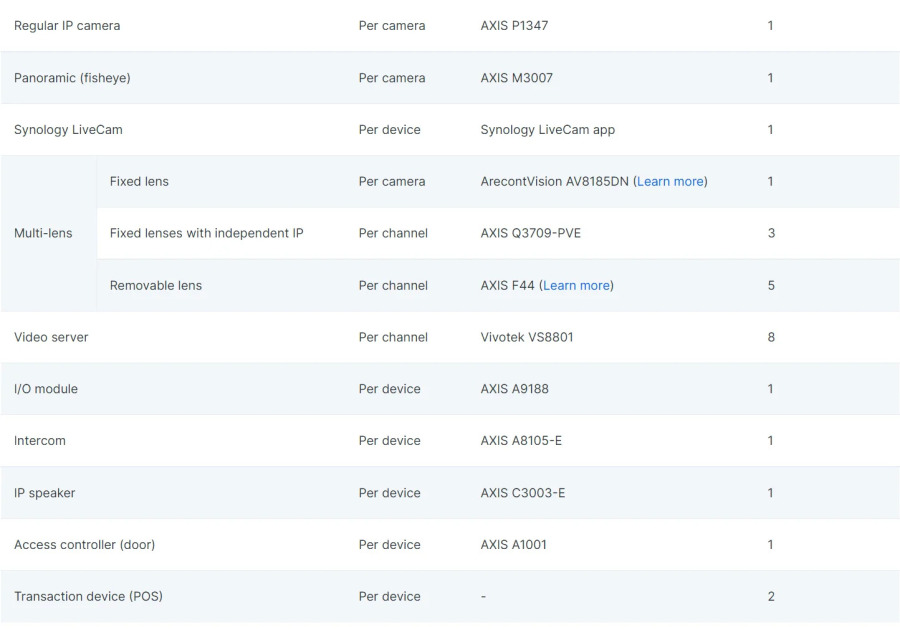Select the 'Intercom' cell
900x630 pixels.
pos(40,441)
